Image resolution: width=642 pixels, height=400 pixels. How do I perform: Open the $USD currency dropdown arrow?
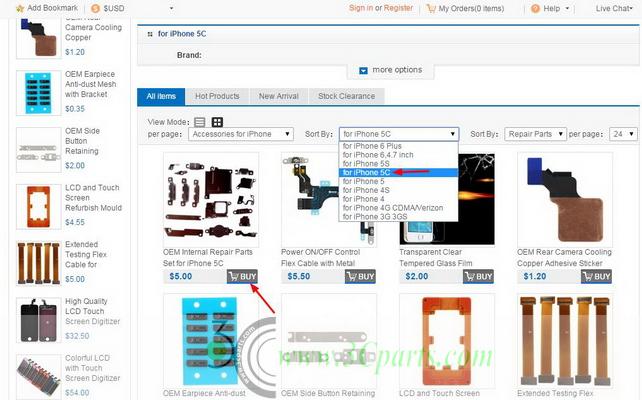click(x=171, y=8)
